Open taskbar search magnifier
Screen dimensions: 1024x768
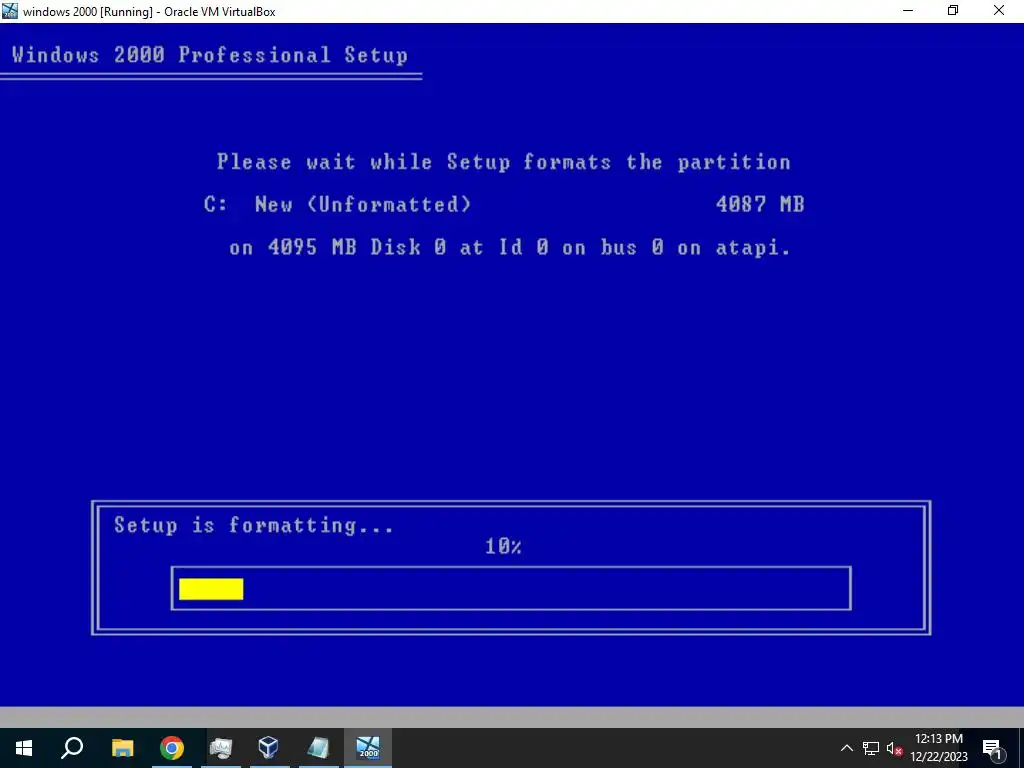click(x=72, y=748)
